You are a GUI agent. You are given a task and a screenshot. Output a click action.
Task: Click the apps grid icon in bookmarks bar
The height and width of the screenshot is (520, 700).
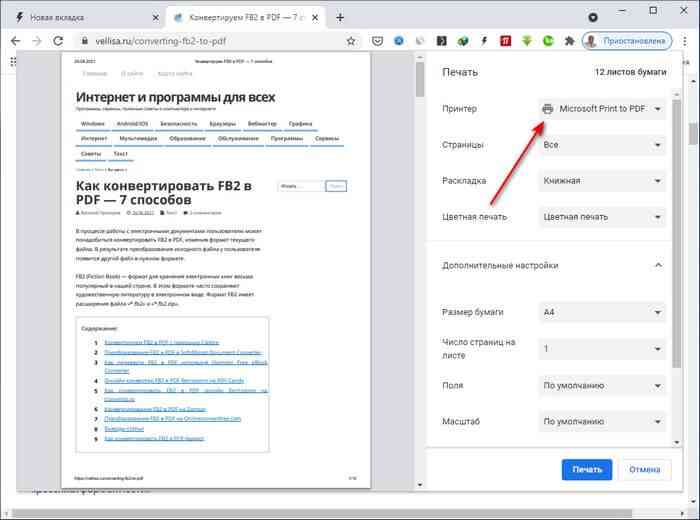coord(13,62)
